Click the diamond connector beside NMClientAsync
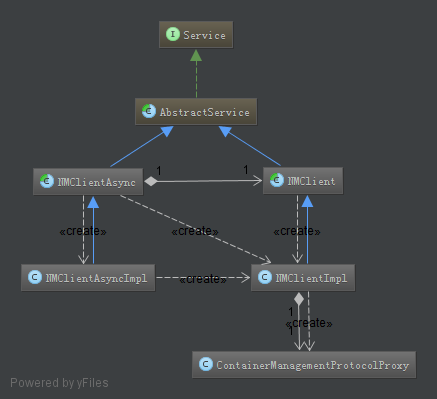437x399 pixels. click(x=151, y=181)
